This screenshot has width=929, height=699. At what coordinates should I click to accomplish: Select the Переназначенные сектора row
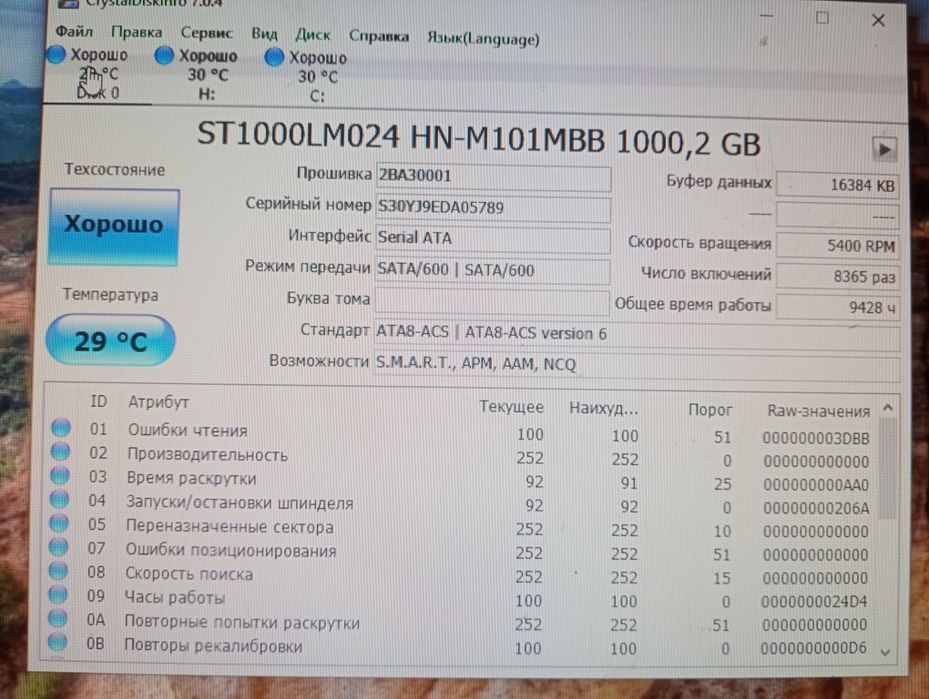tap(459, 528)
